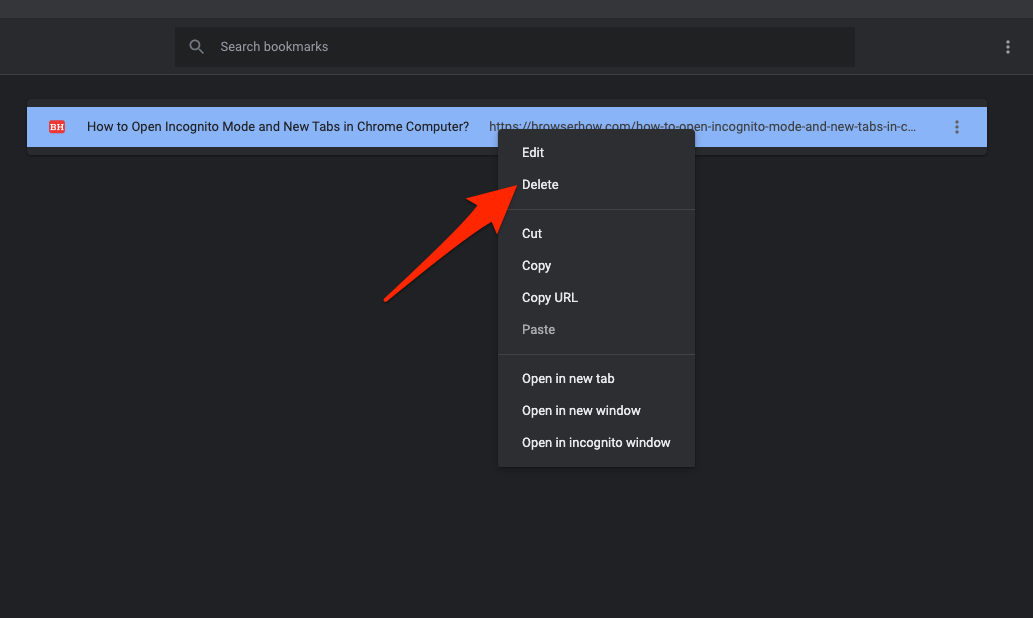Click the search magnifier icon

pos(196,47)
